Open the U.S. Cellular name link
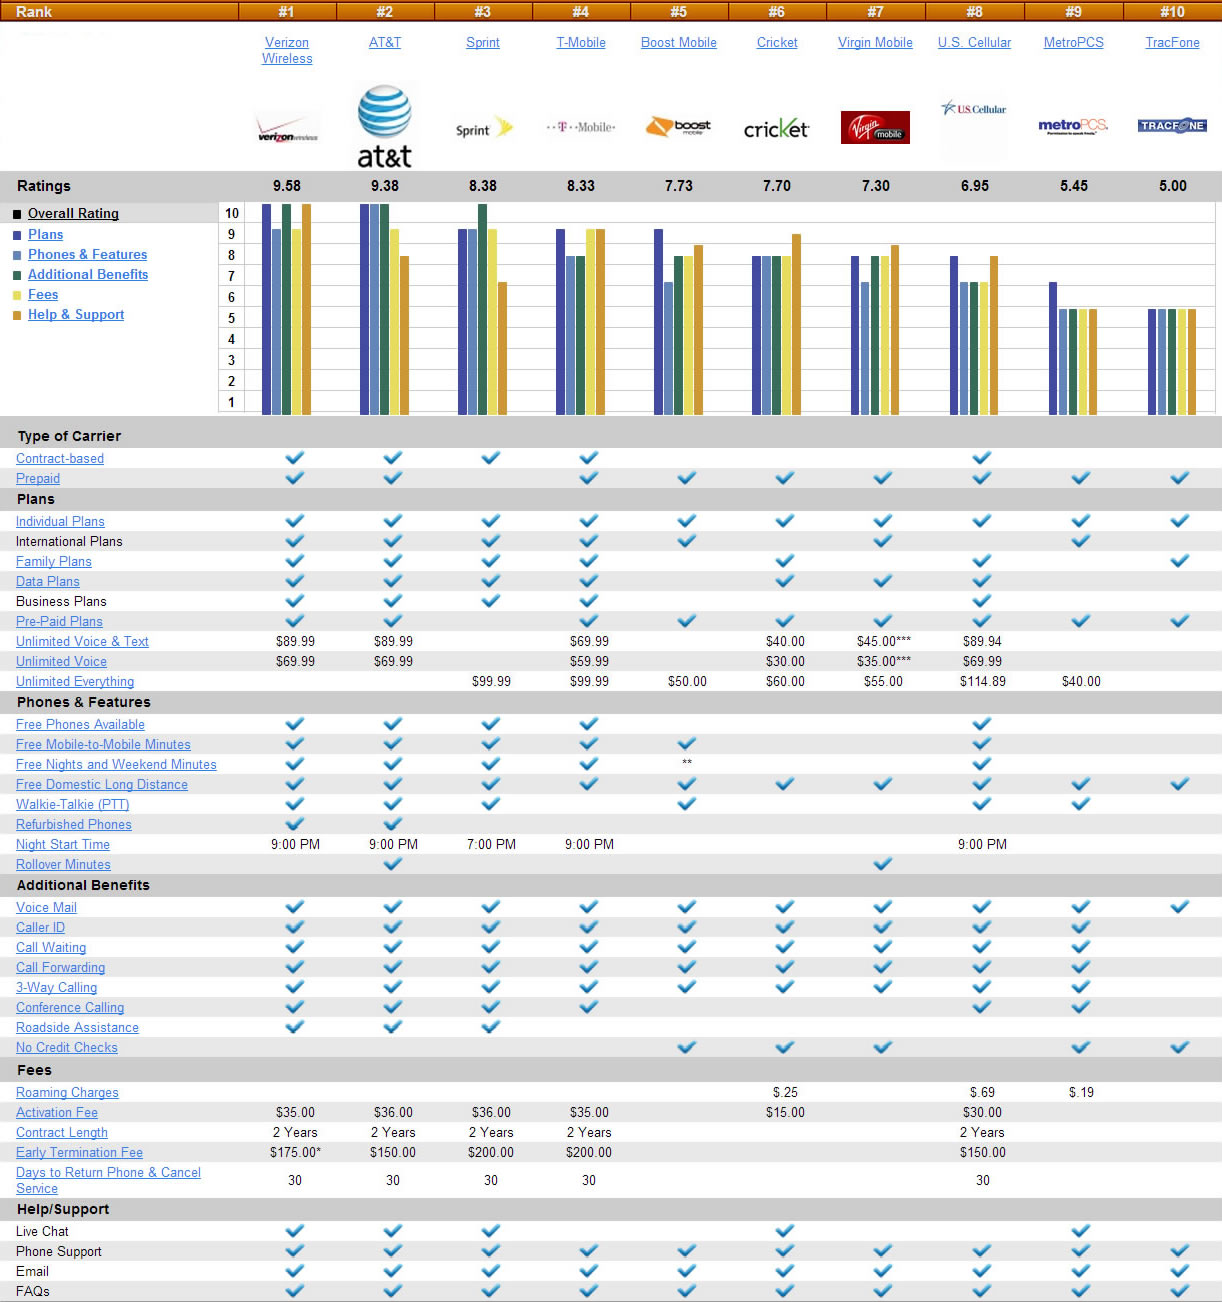Image resolution: width=1222 pixels, height=1302 pixels. pyautogui.click(x=974, y=43)
